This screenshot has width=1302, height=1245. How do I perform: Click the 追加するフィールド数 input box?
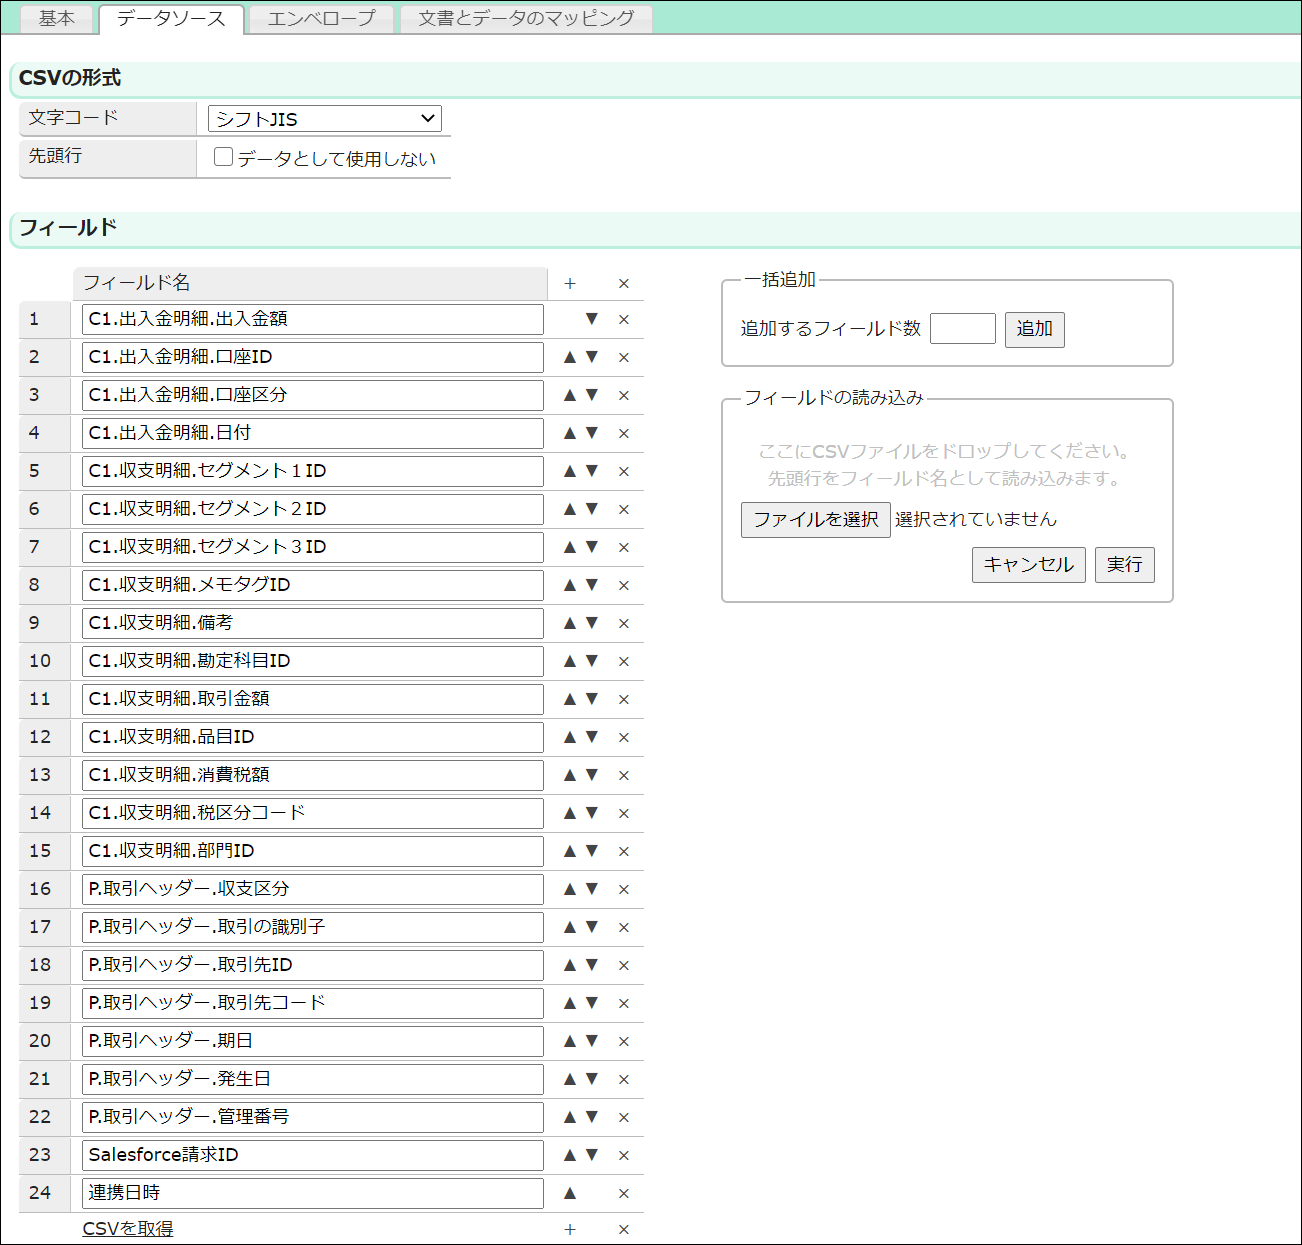pyautogui.click(x=962, y=328)
